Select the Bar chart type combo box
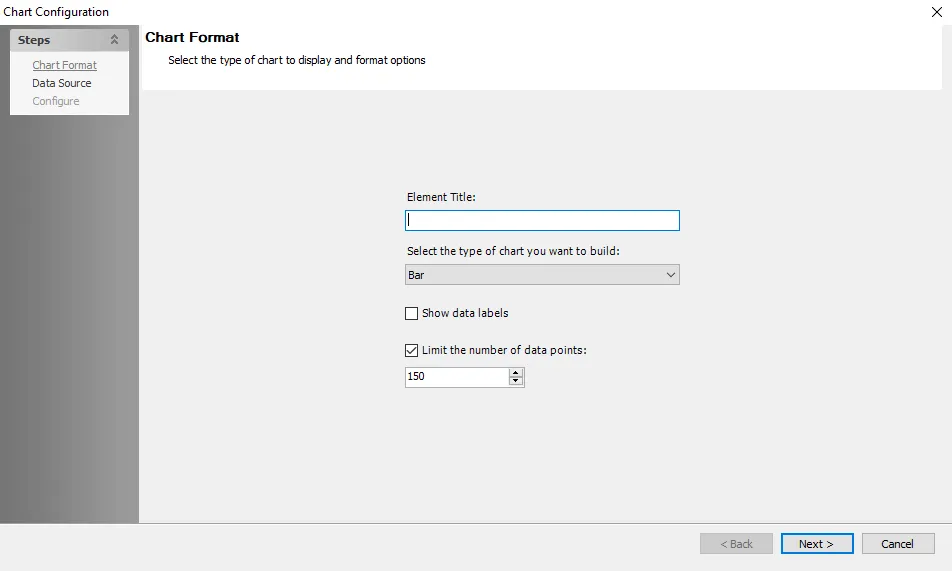The width and height of the screenshot is (952, 571). click(x=542, y=275)
